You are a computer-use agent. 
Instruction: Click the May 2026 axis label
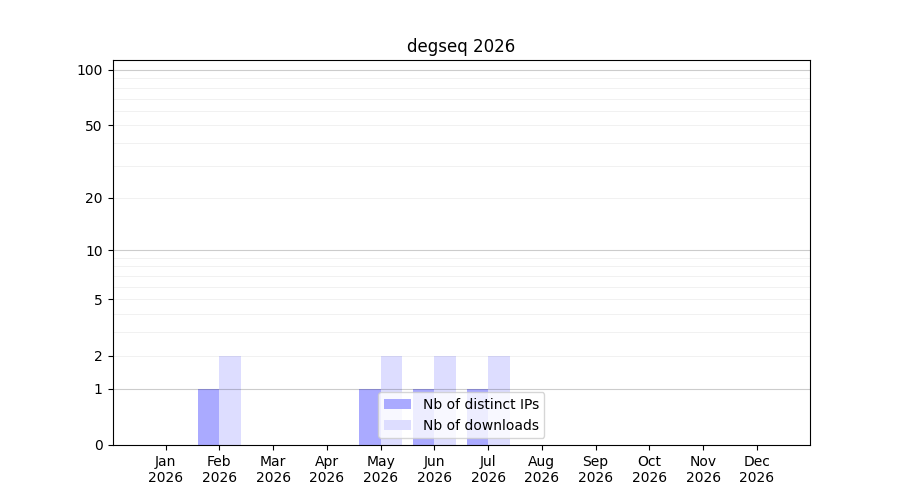tap(381, 469)
